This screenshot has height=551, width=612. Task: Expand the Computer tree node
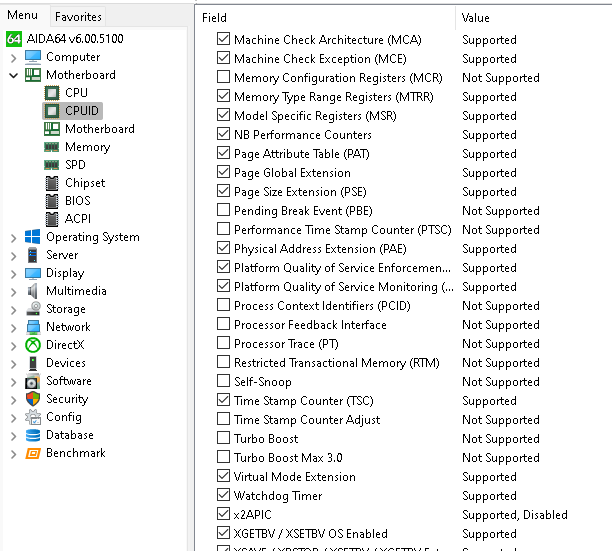(13, 57)
